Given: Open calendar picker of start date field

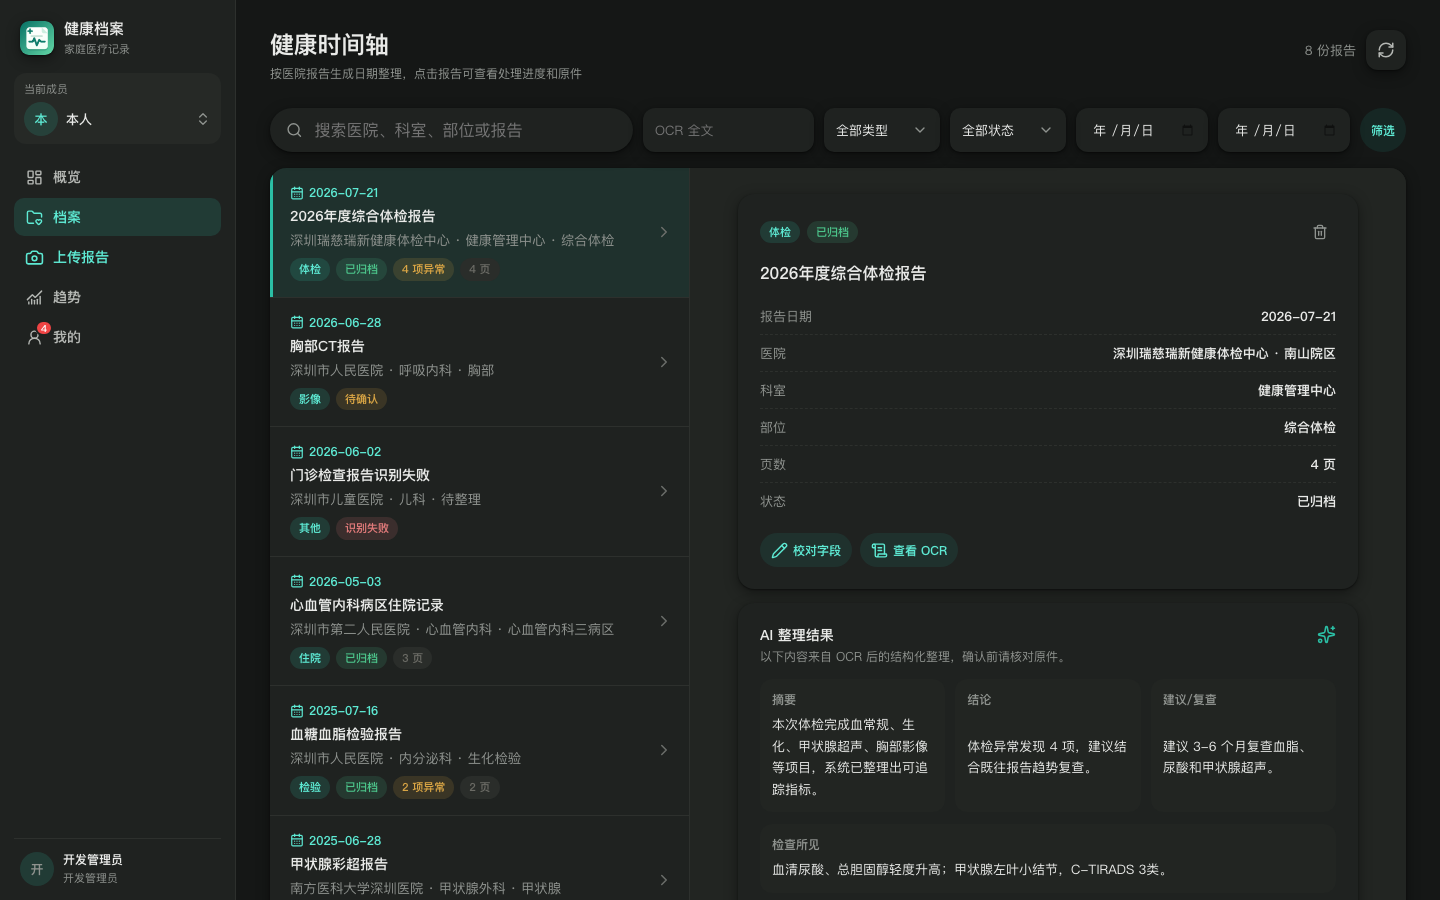Looking at the screenshot, I should coord(1187,130).
